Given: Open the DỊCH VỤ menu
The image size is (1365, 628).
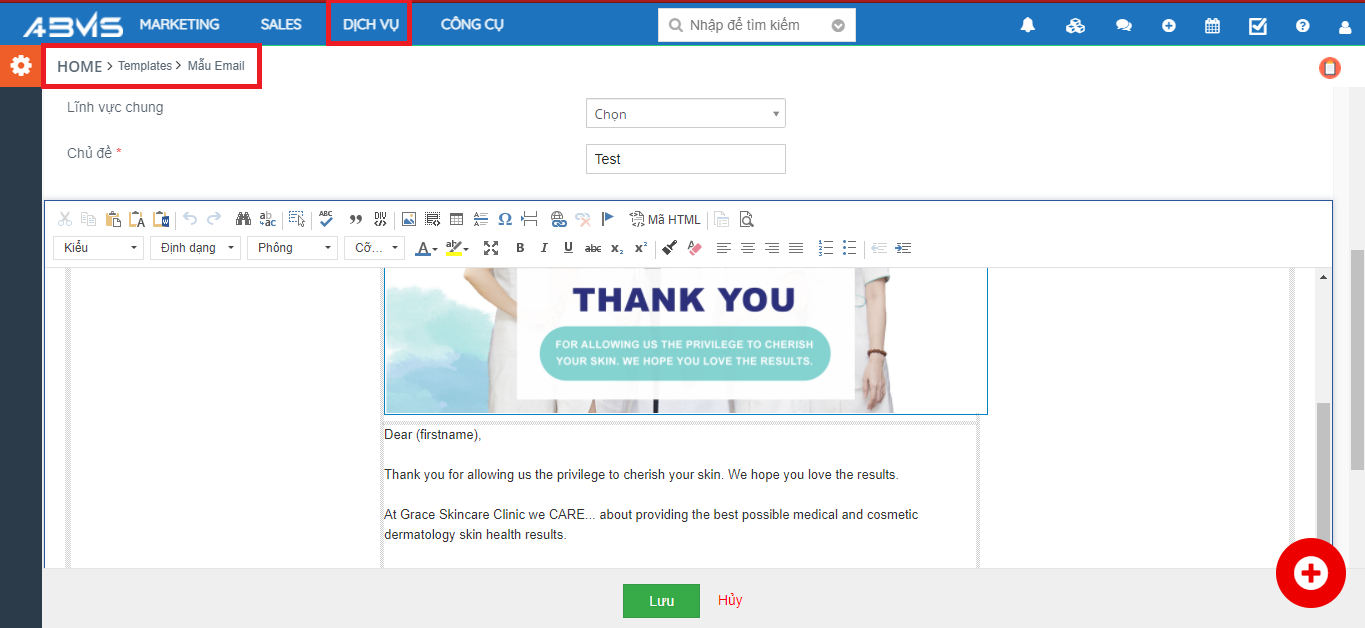Looking at the screenshot, I should (x=370, y=24).
